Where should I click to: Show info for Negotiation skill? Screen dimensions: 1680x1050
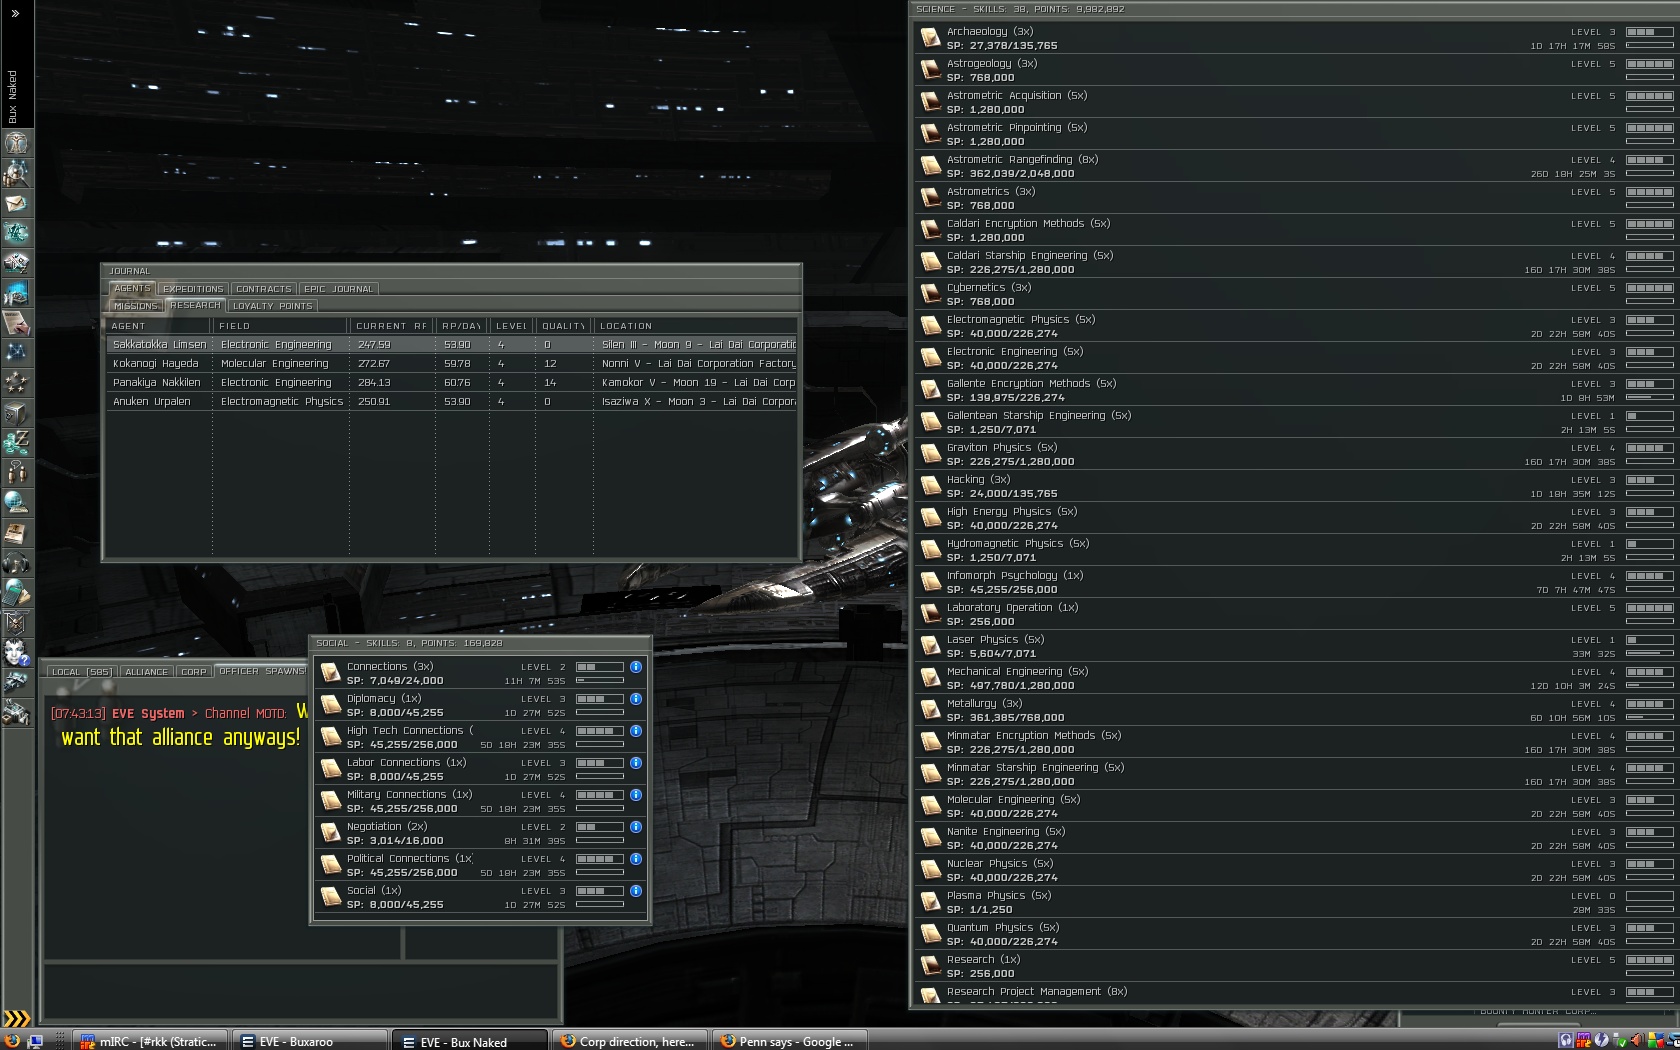(x=636, y=827)
